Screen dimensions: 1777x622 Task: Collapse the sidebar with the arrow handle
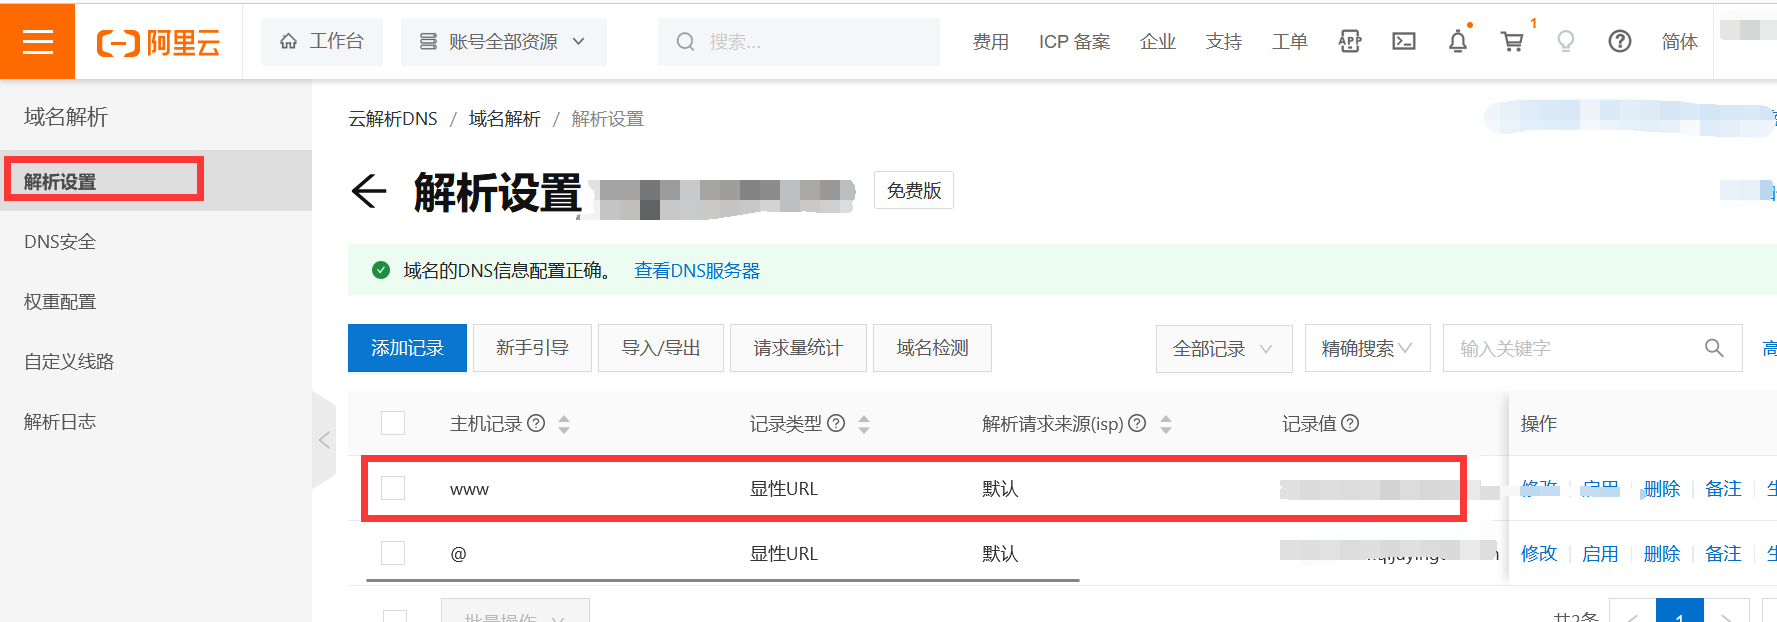click(x=324, y=440)
